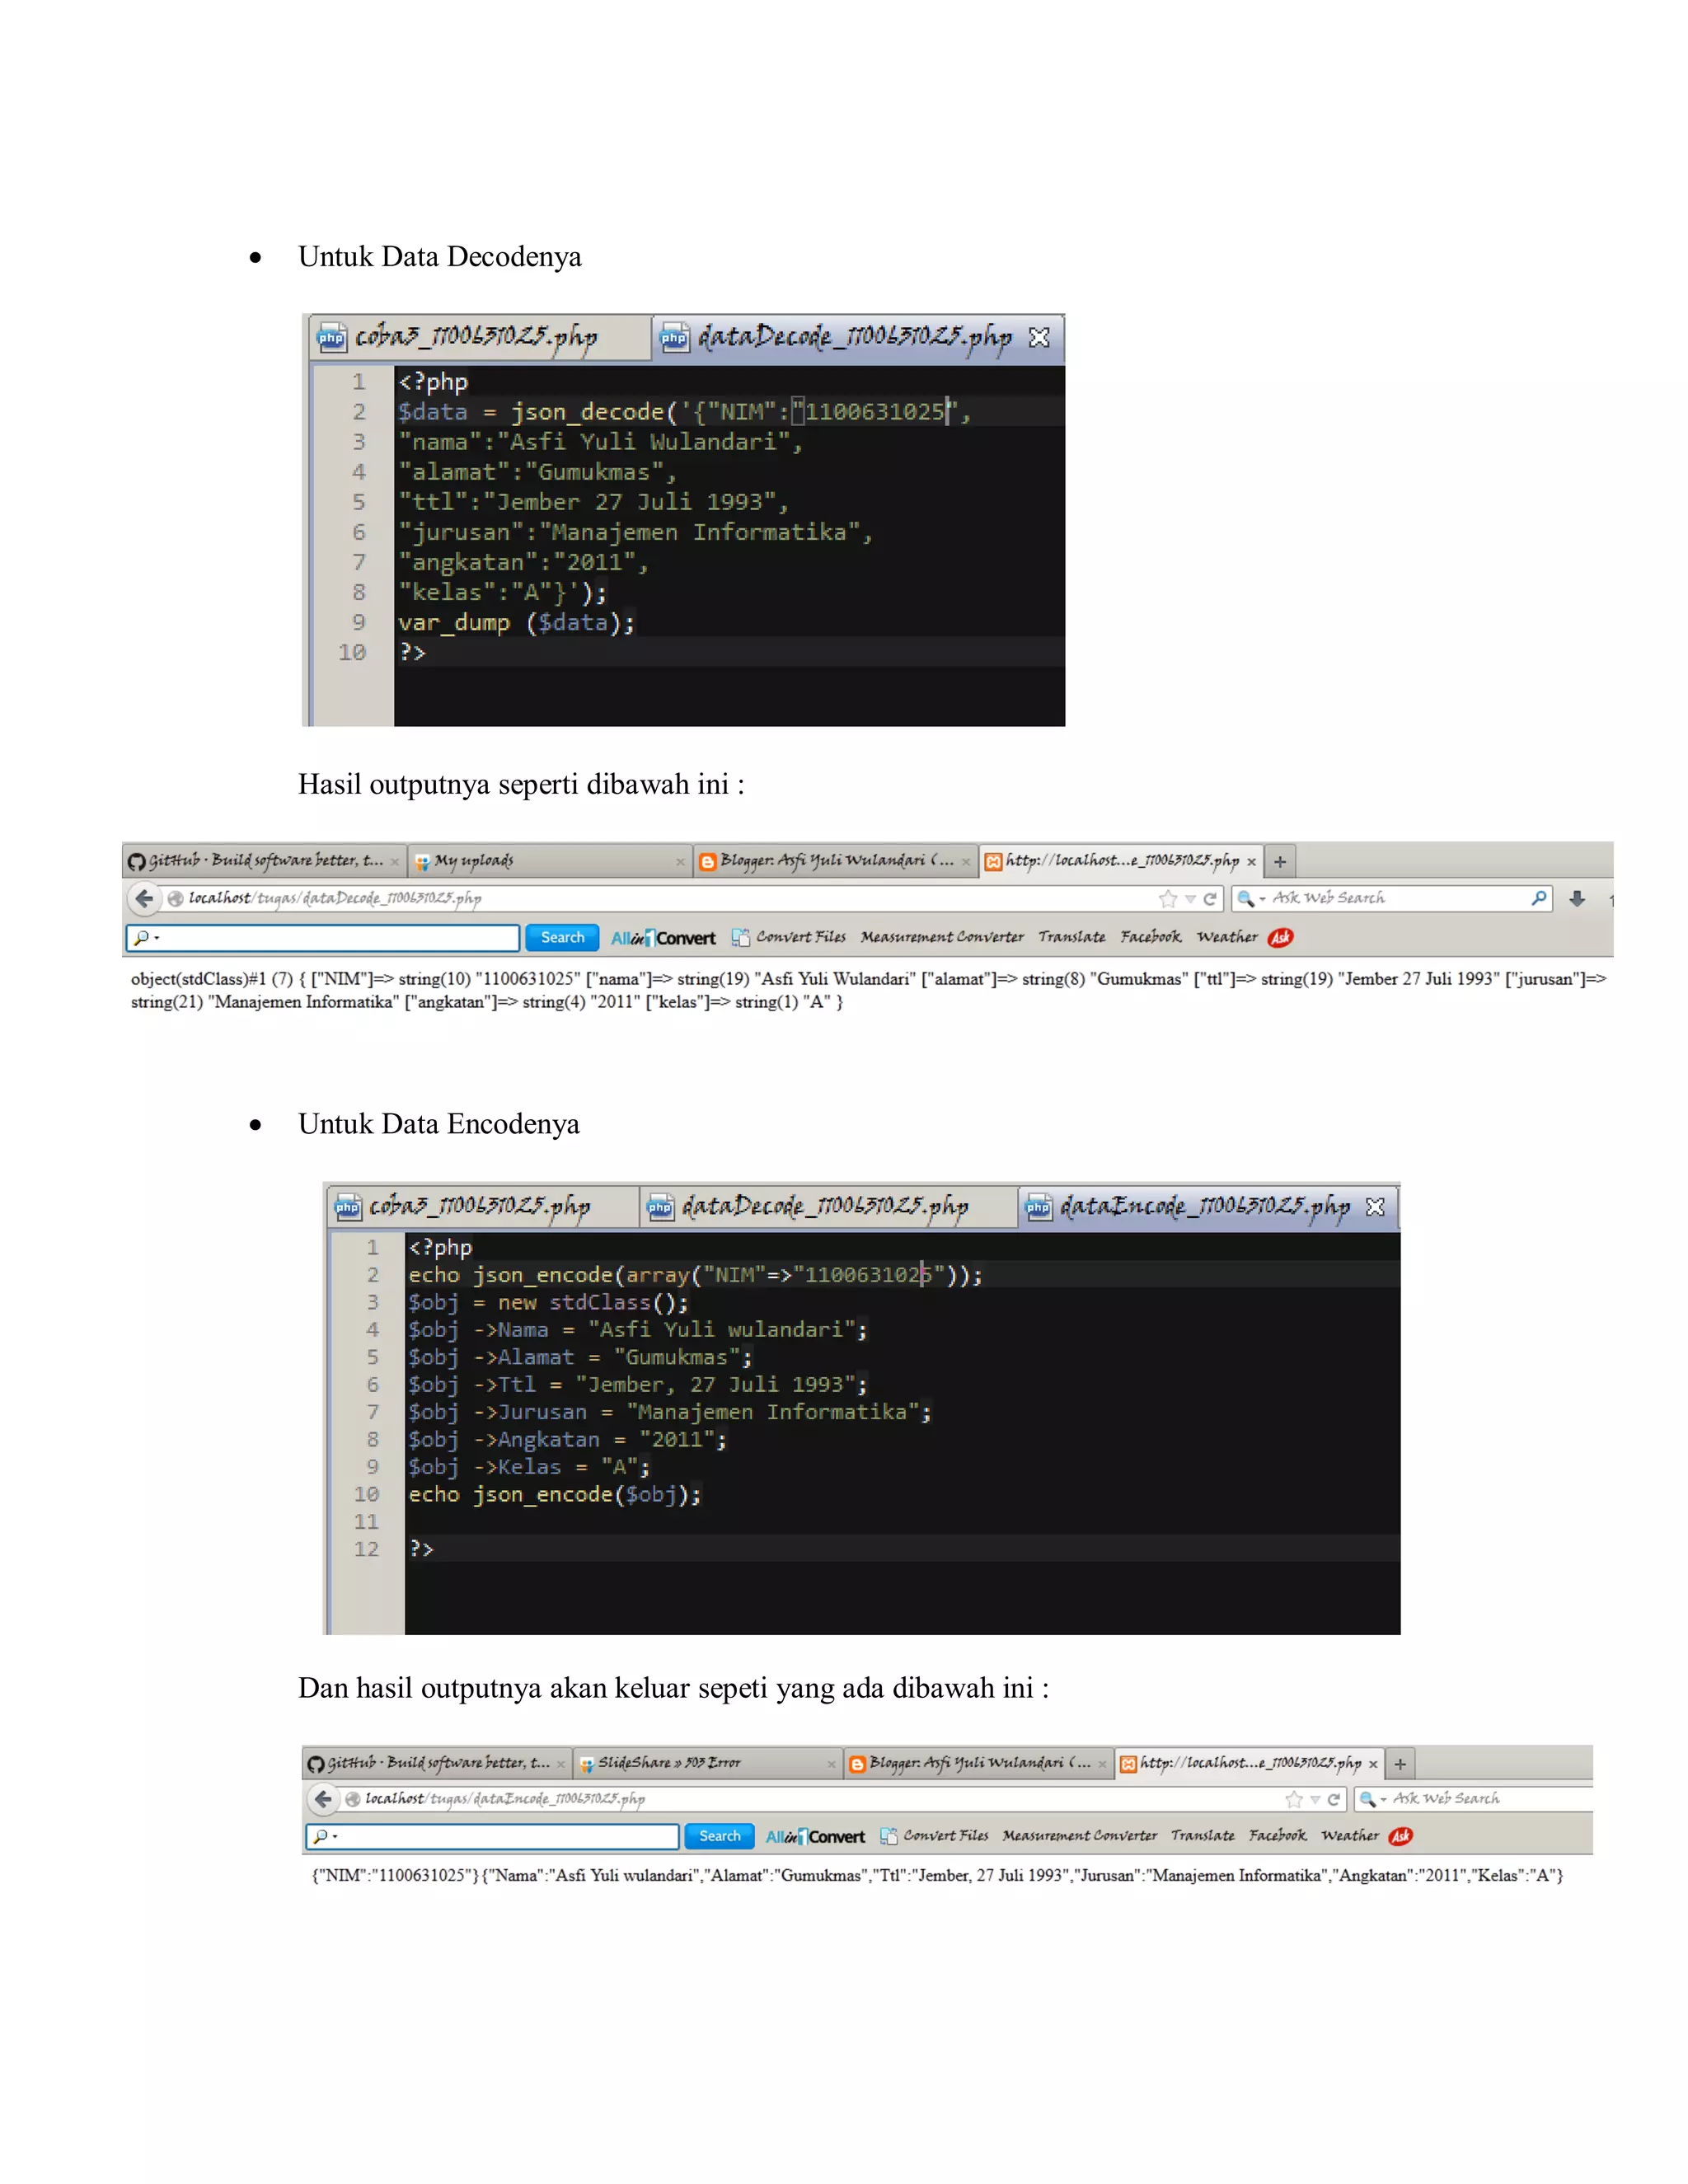Screen dimensions: 1688x2184
Task: Click magnifier in Ask Web Search box
Action: coord(1539,898)
